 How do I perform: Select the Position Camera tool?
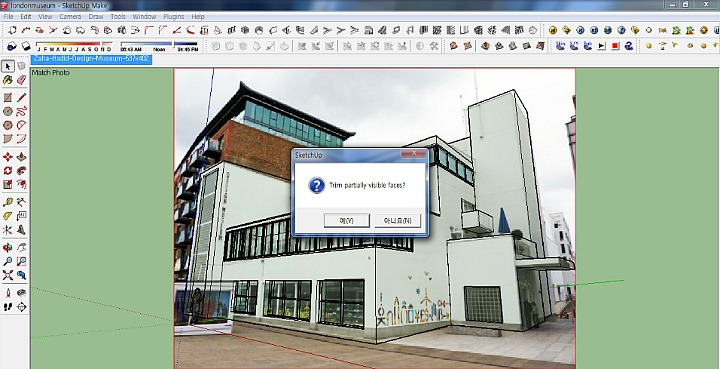point(8,293)
